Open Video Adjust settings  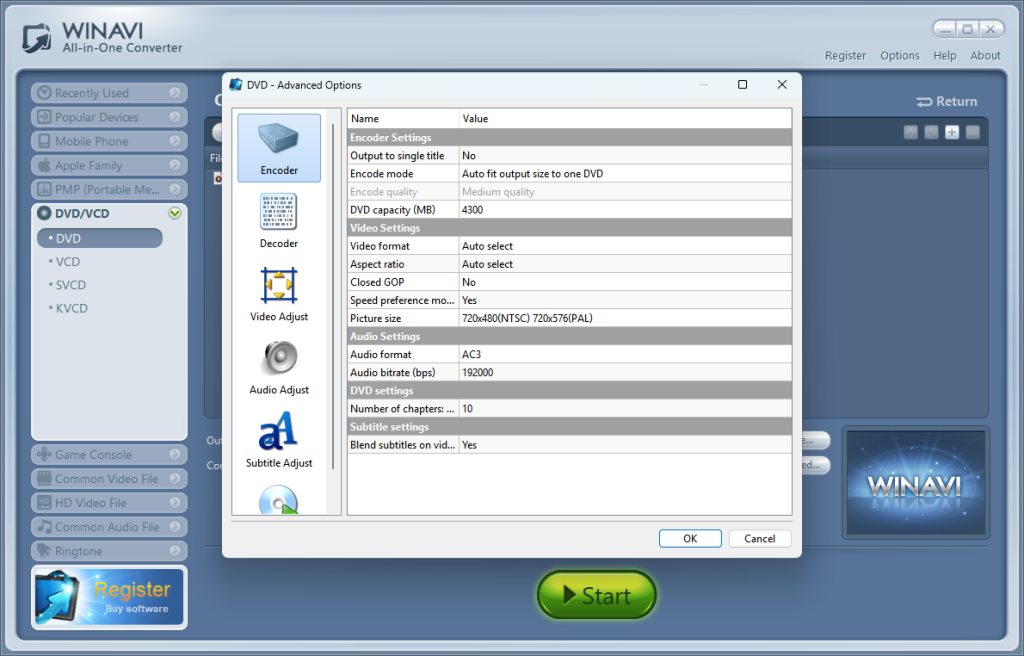click(279, 293)
